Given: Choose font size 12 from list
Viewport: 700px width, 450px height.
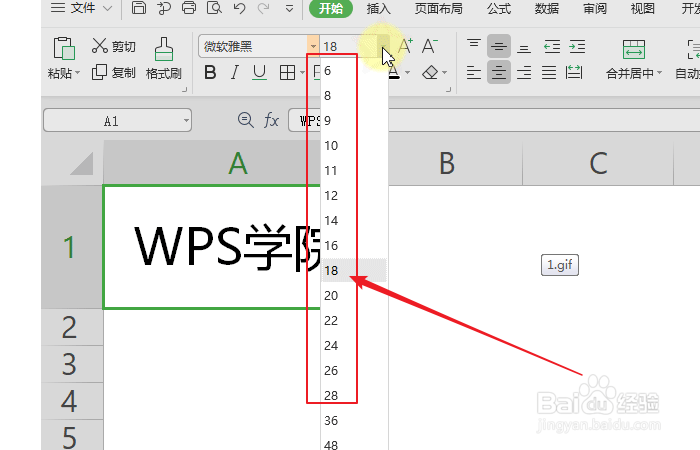Looking at the screenshot, I should click(x=354, y=196).
